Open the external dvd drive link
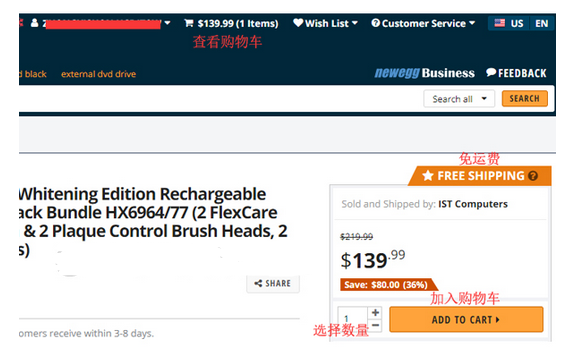Viewport: 566px width, 363px height. coord(99,74)
